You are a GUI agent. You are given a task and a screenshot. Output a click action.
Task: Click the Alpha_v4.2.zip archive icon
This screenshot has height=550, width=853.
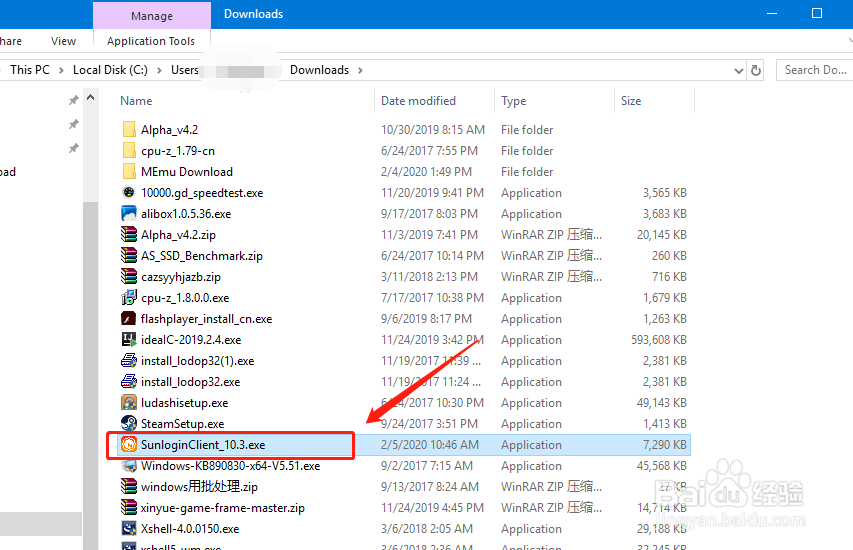(x=129, y=234)
